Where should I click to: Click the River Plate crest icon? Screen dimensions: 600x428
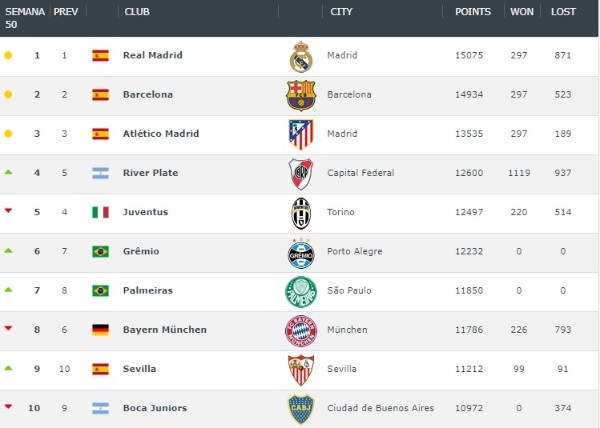point(301,173)
